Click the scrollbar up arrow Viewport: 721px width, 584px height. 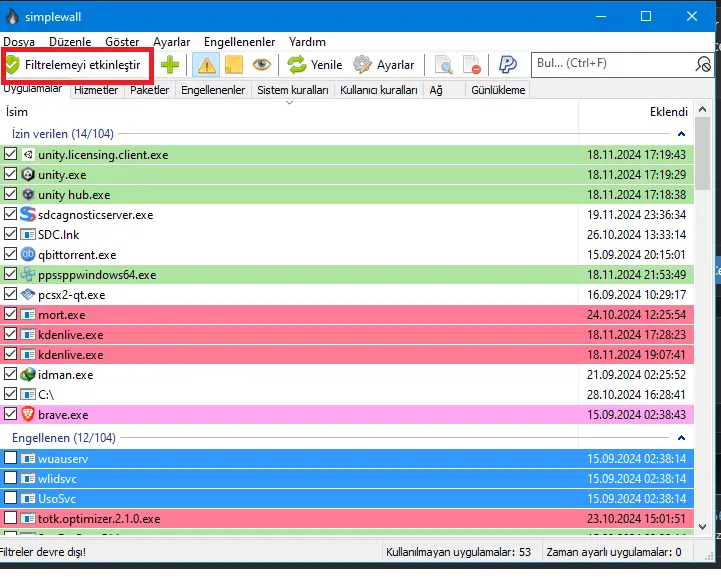702,109
